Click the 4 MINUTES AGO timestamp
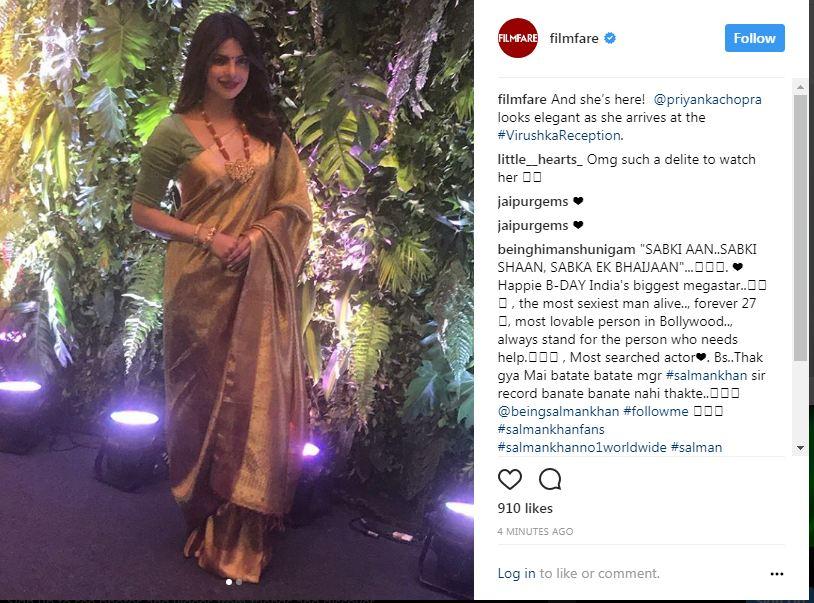 point(535,531)
